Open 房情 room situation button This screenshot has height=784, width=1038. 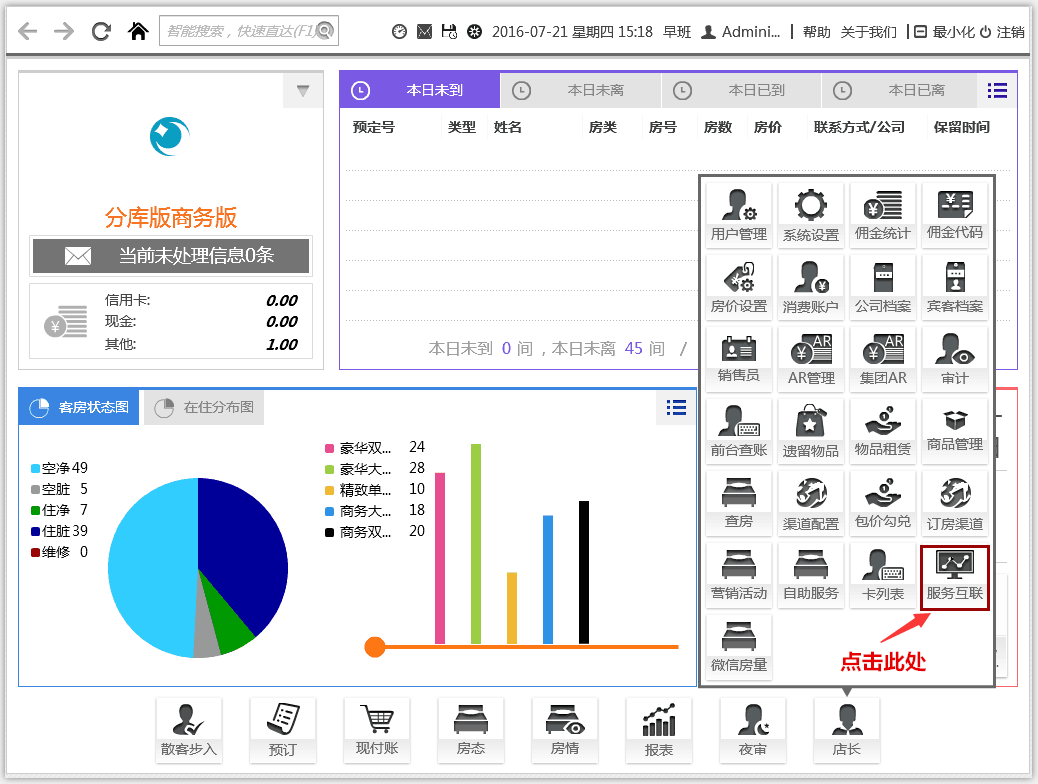pos(565,730)
